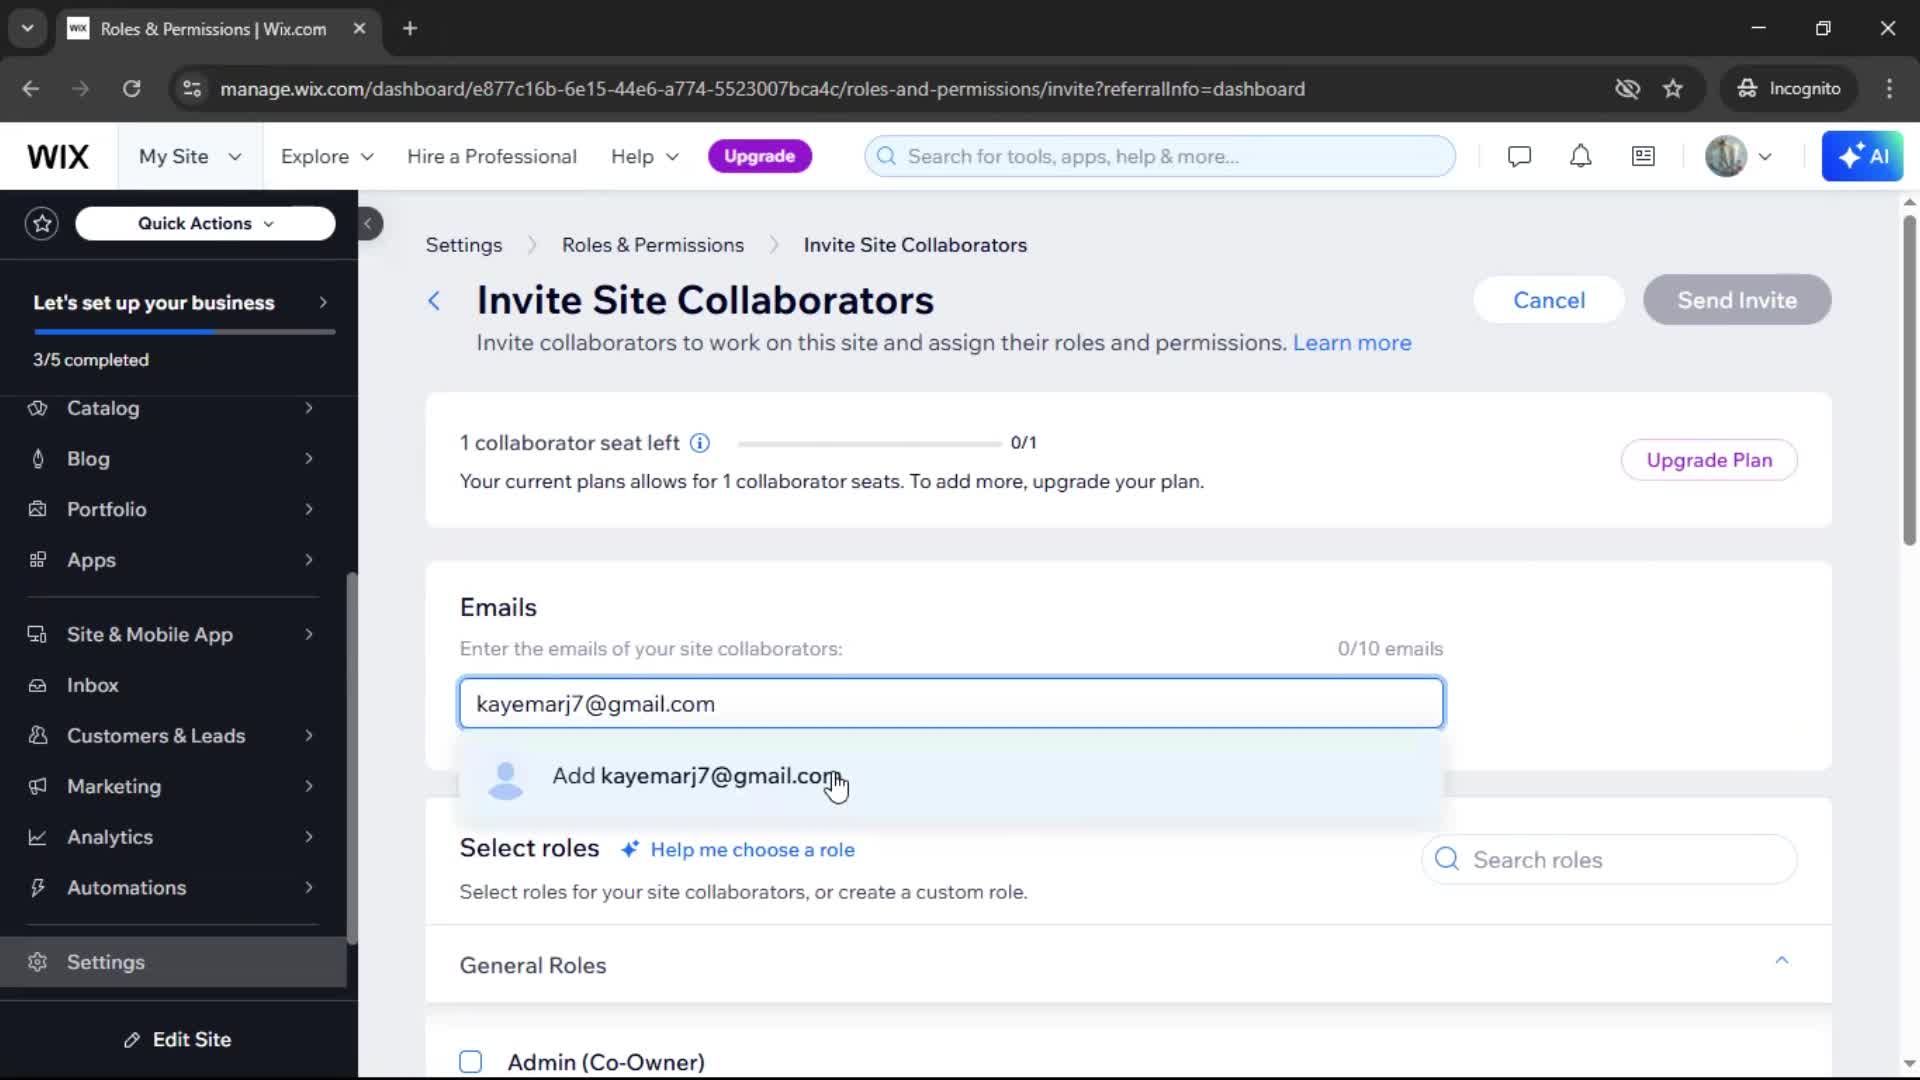Click the Automations lightning icon

click(38, 887)
